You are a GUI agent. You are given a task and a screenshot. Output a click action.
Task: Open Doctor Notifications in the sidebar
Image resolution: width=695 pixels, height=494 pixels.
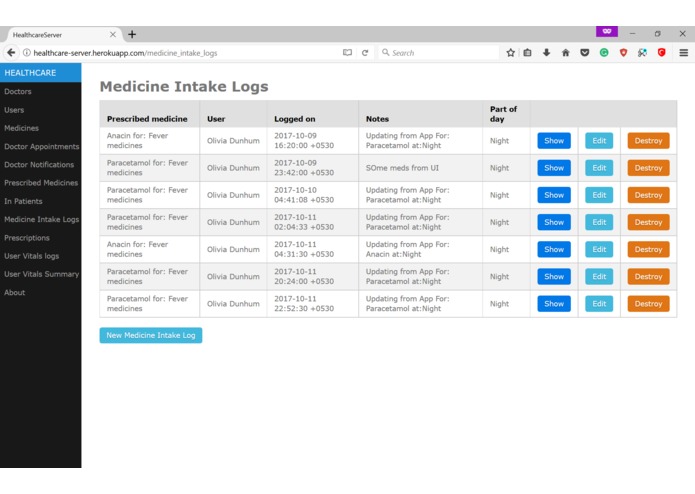[39, 164]
